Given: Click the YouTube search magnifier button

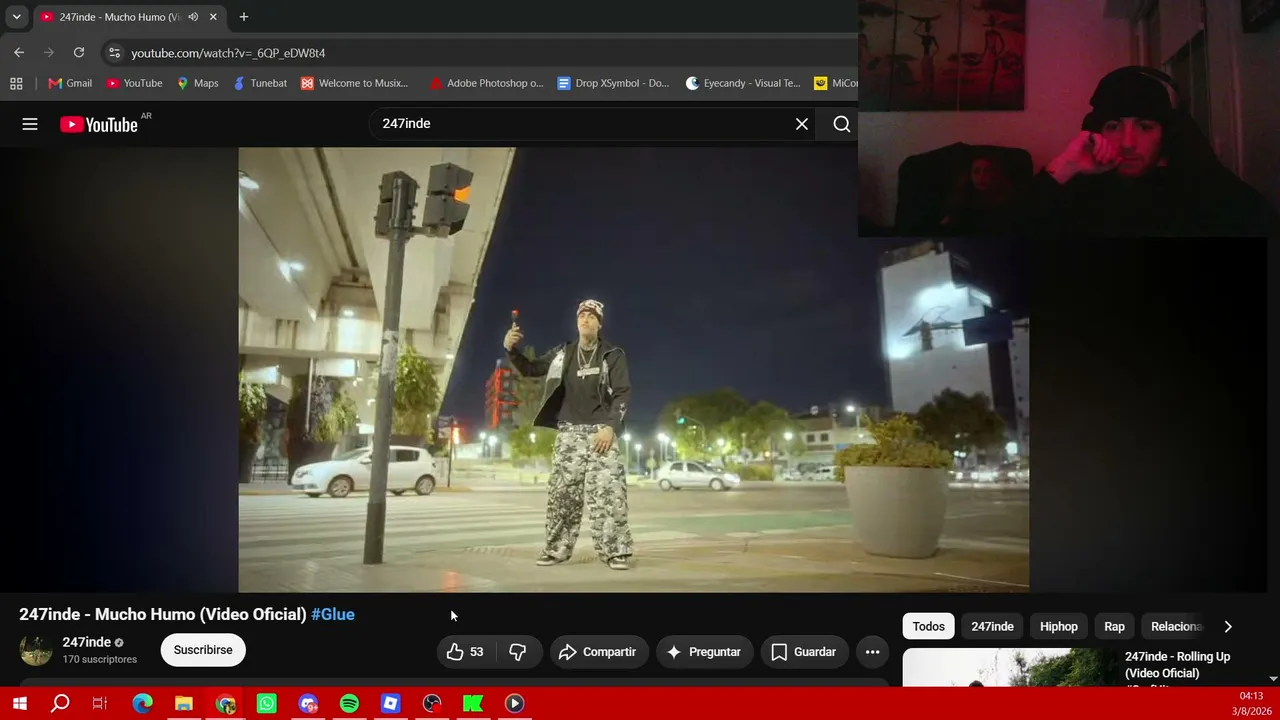Looking at the screenshot, I should click(842, 124).
